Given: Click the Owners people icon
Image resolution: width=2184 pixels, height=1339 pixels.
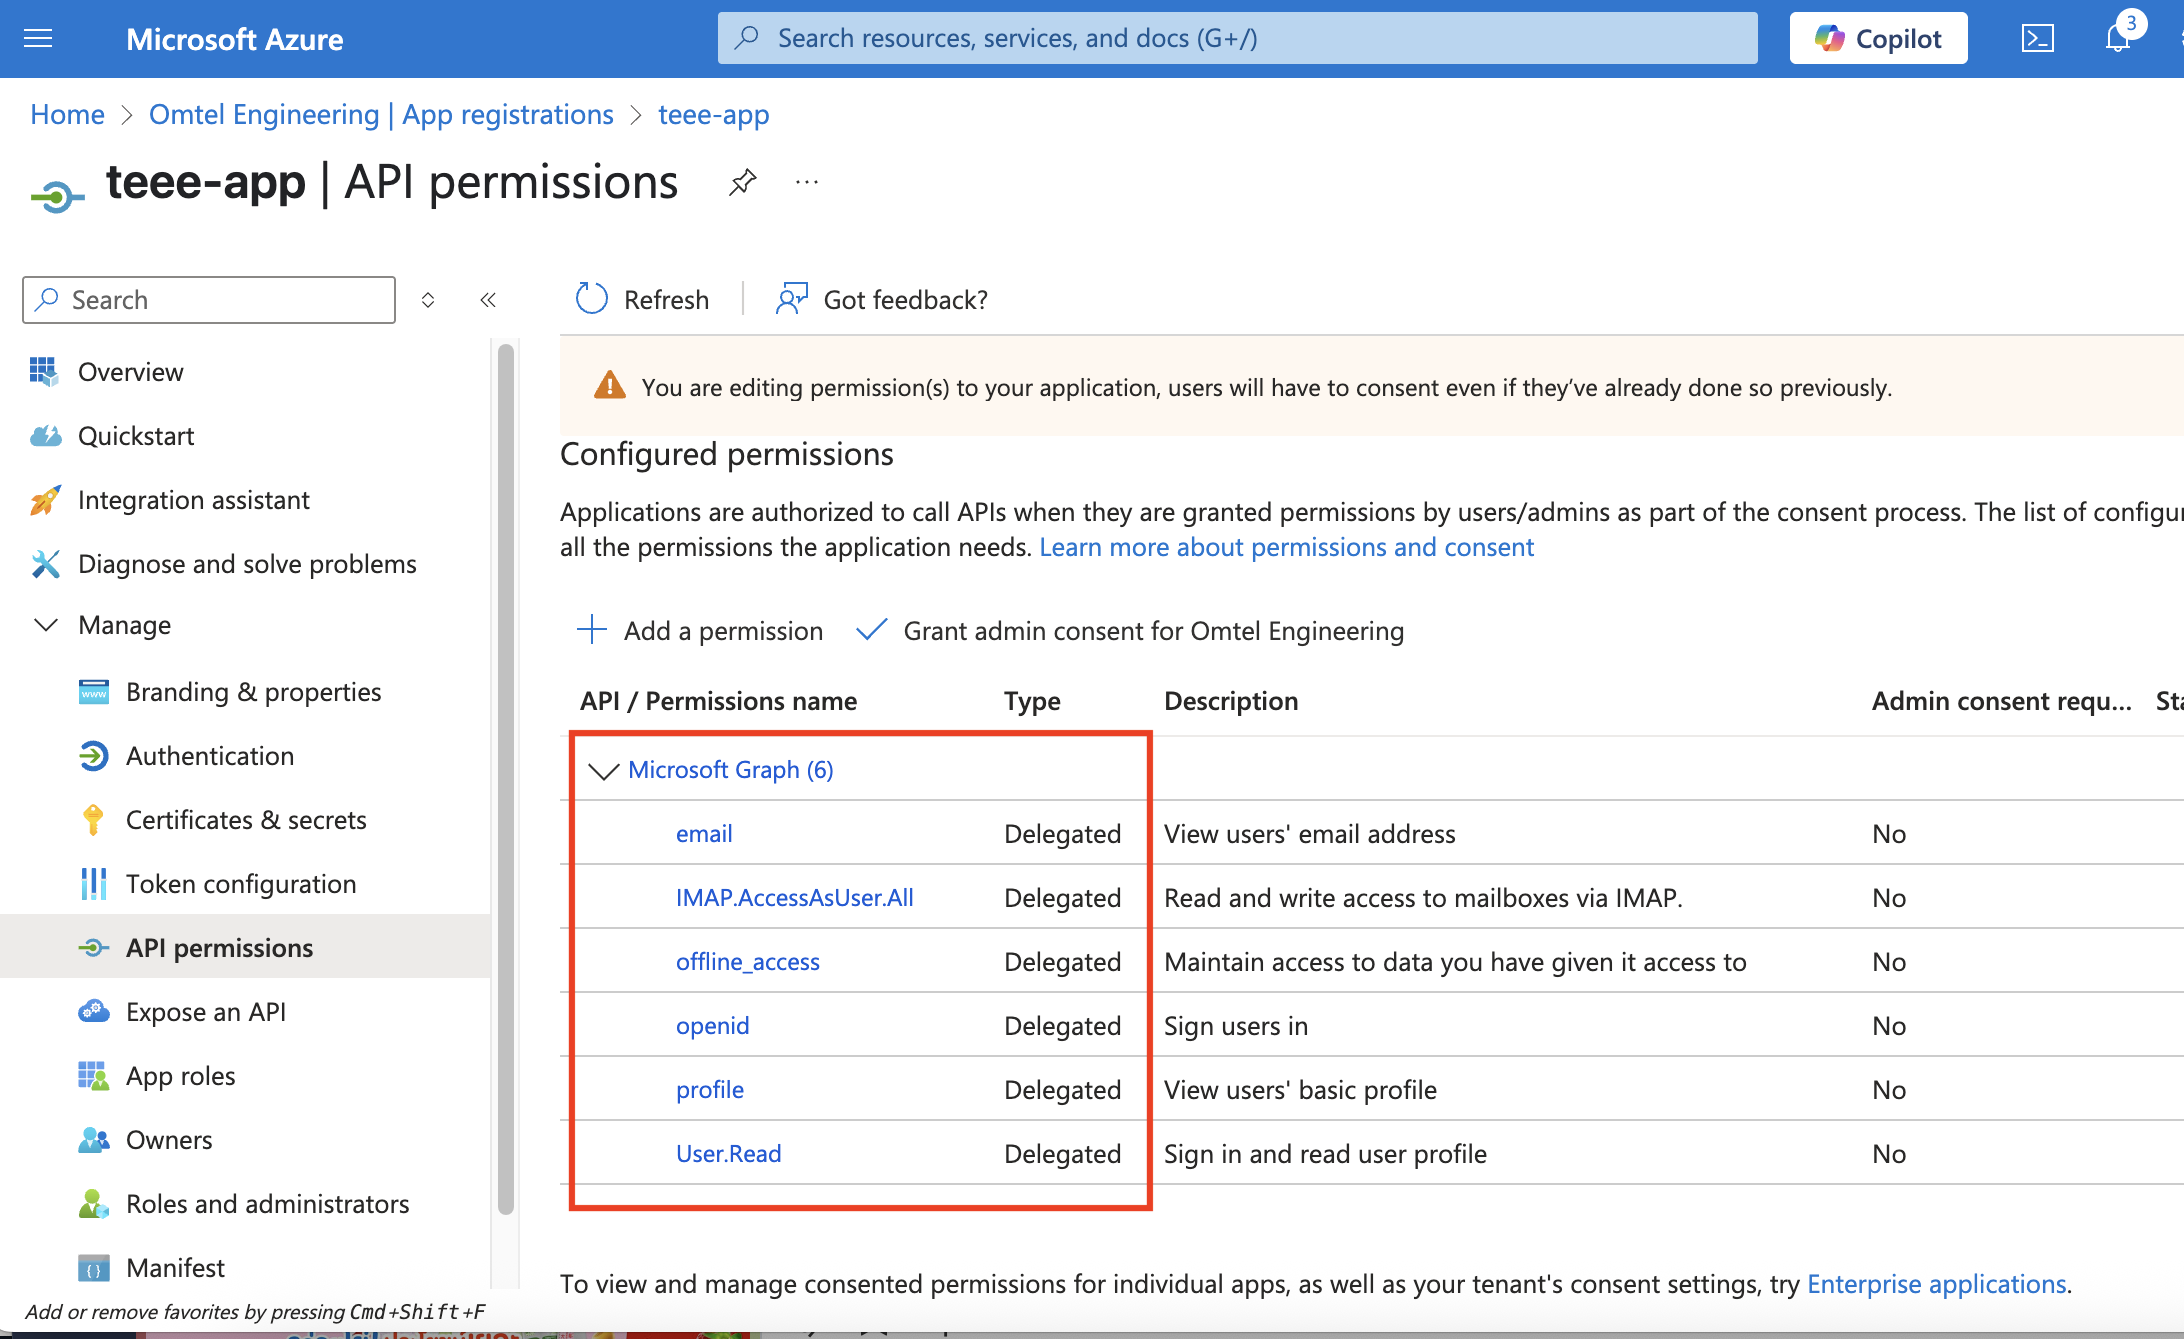Looking at the screenshot, I should tap(94, 1140).
